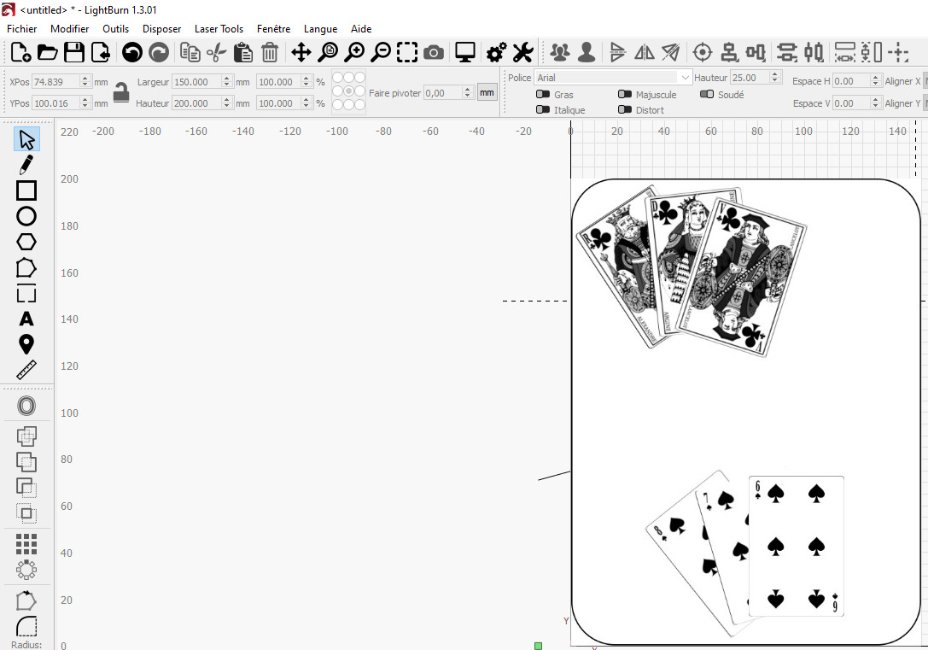
Task: Undo the last action
Action: 132,53
